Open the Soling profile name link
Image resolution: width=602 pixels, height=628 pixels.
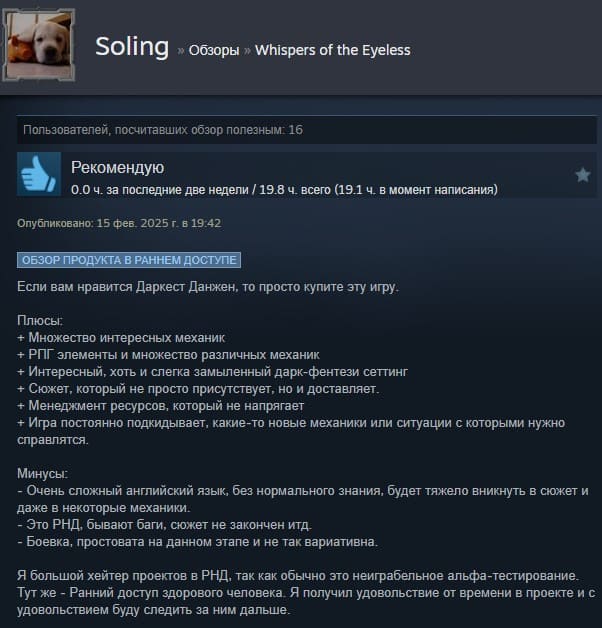132,46
